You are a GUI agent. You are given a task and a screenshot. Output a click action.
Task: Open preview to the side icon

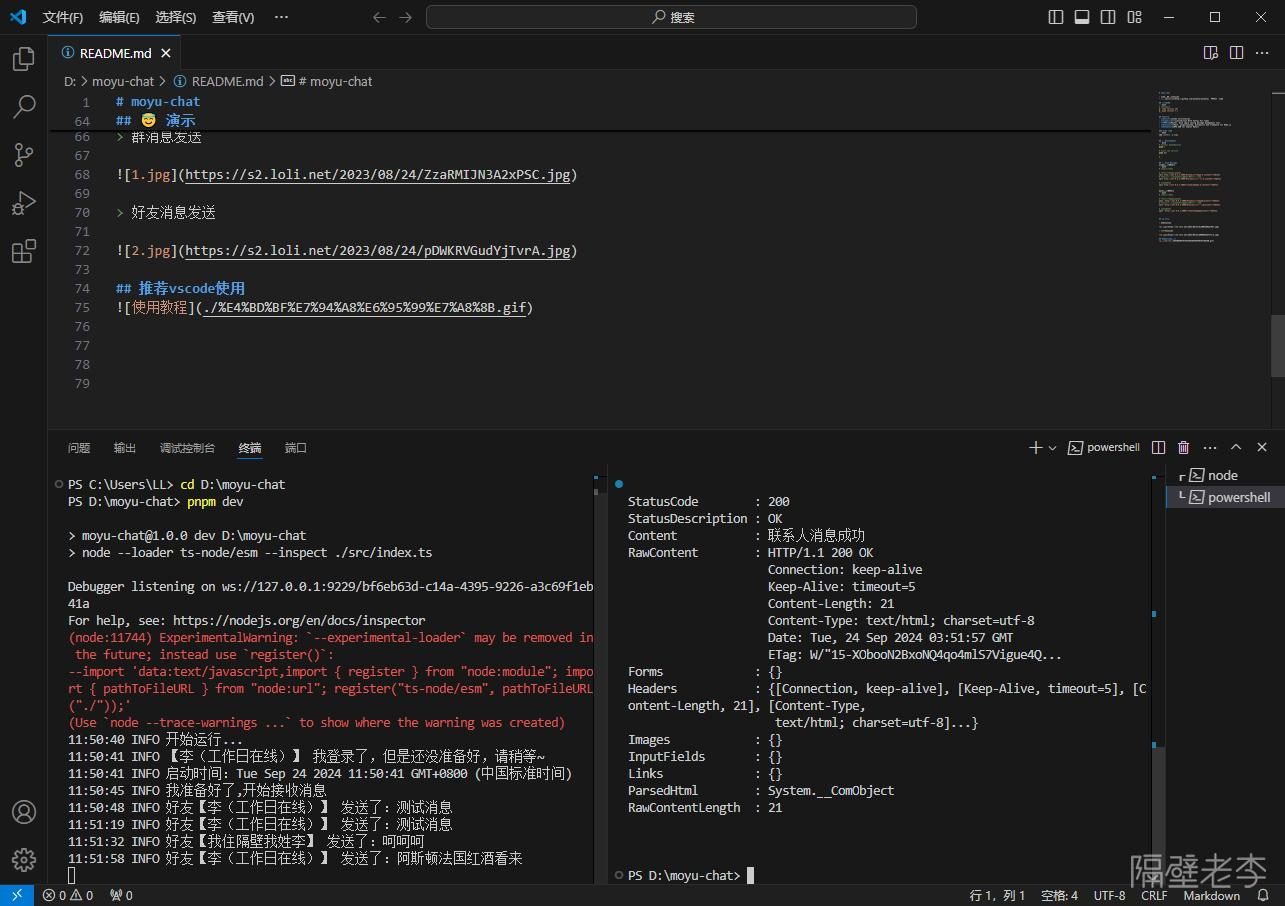[x=1211, y=53]
